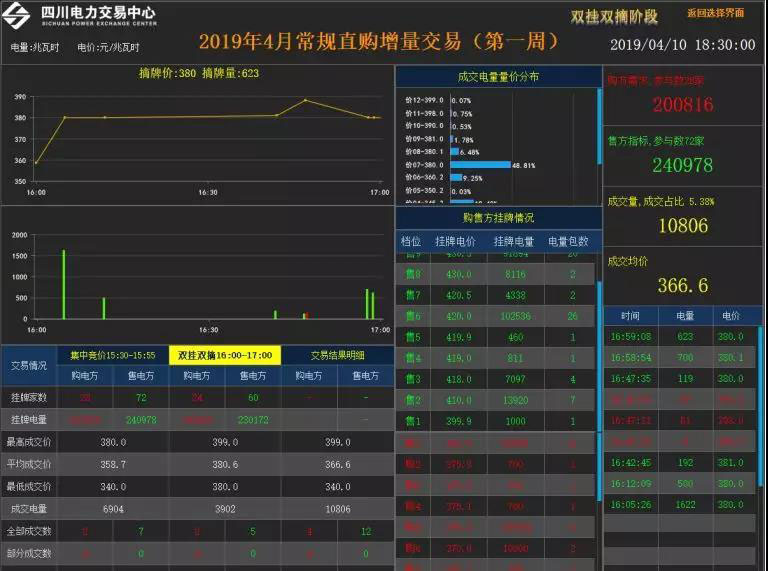Image resolution: width=768 pixels, height=571 pixels.
Task: Click the 时间 column header in trade list
Action: 630,315
